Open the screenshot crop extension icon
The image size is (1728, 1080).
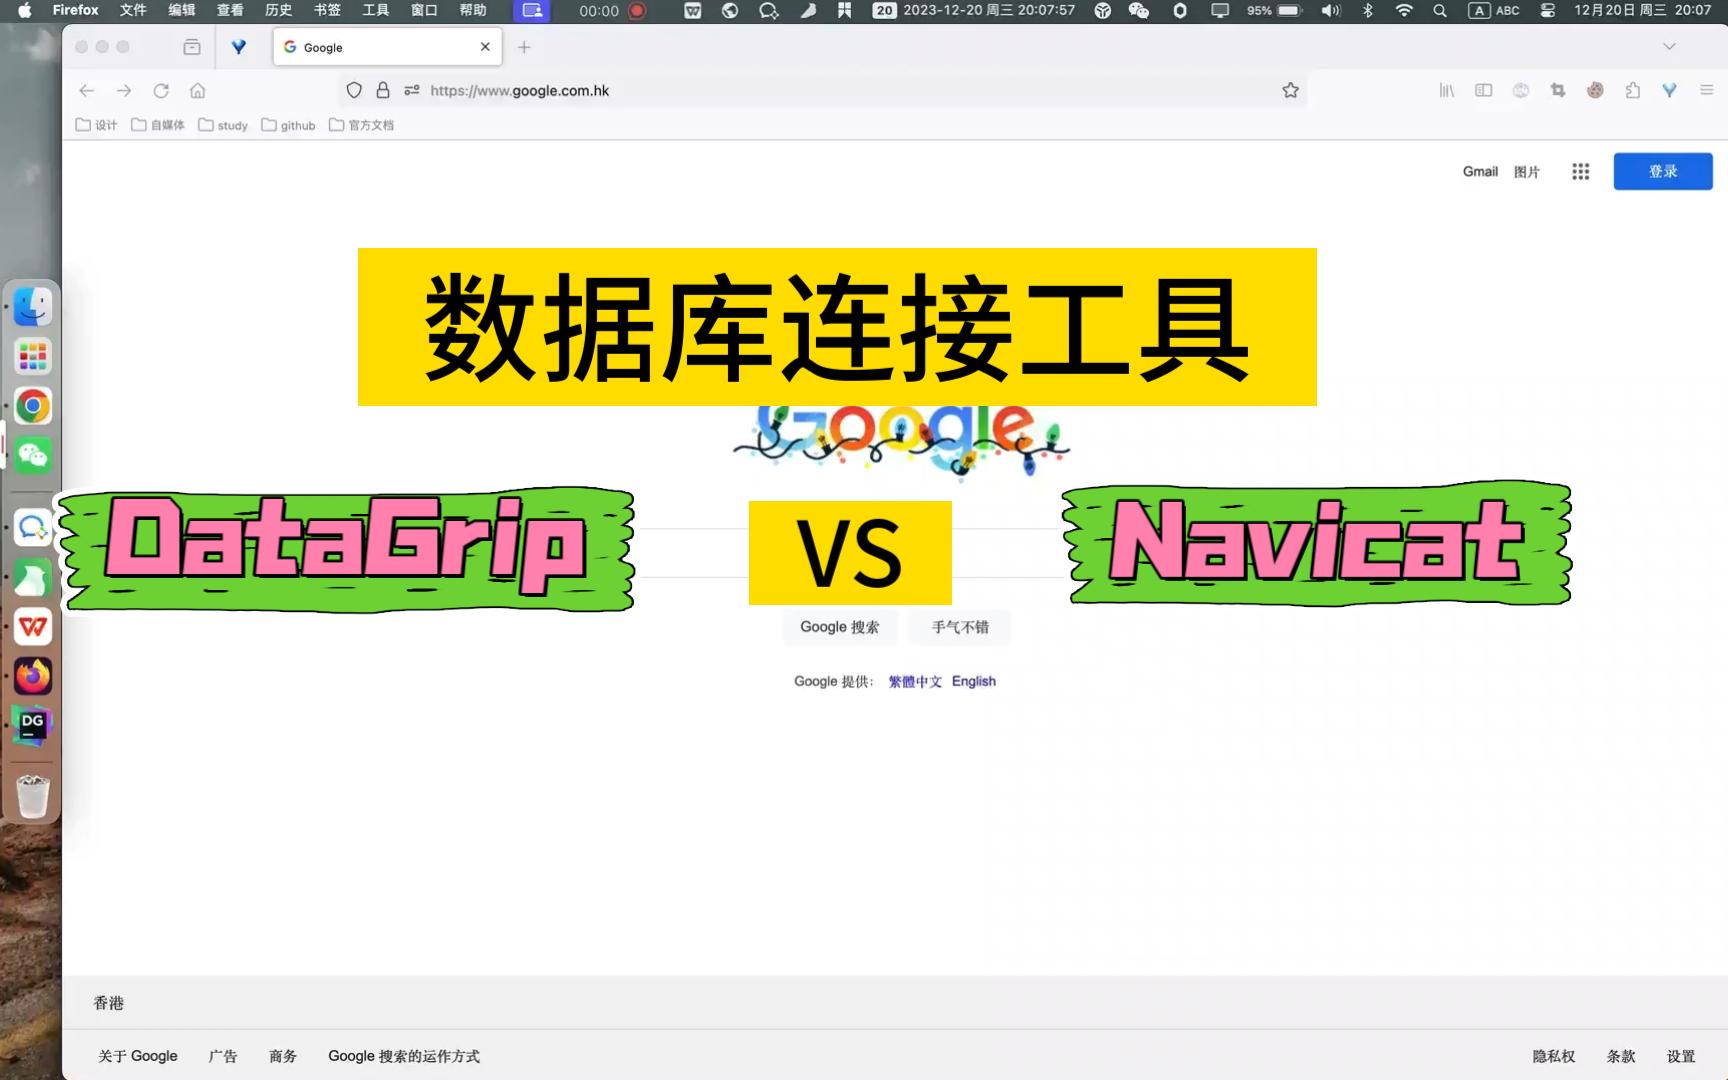pos(1558,91)
